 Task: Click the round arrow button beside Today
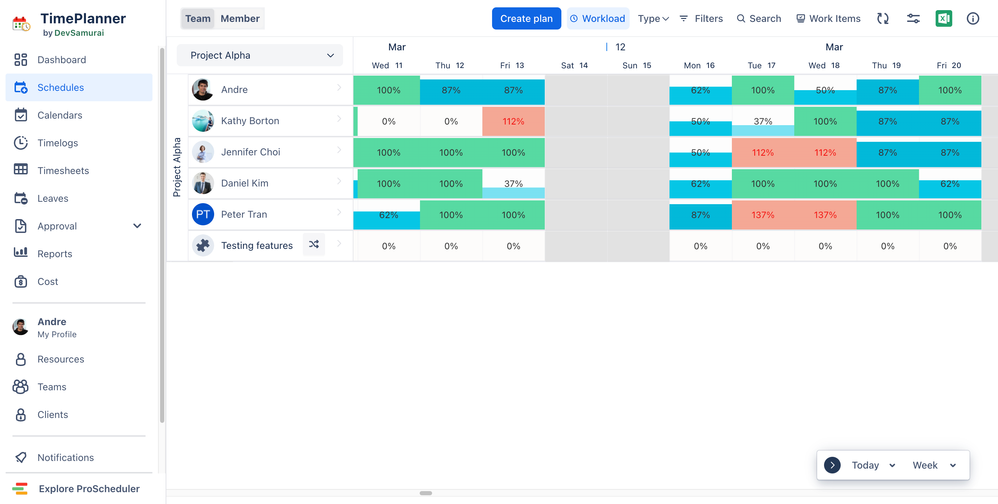coord(833,465)
